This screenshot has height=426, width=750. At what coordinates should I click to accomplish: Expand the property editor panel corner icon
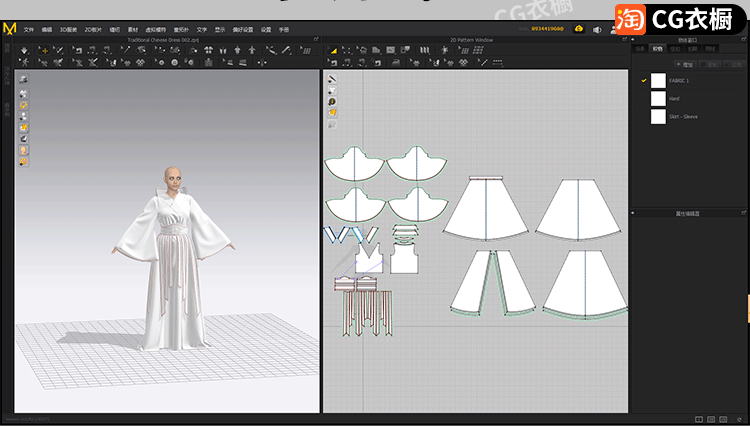743,213
